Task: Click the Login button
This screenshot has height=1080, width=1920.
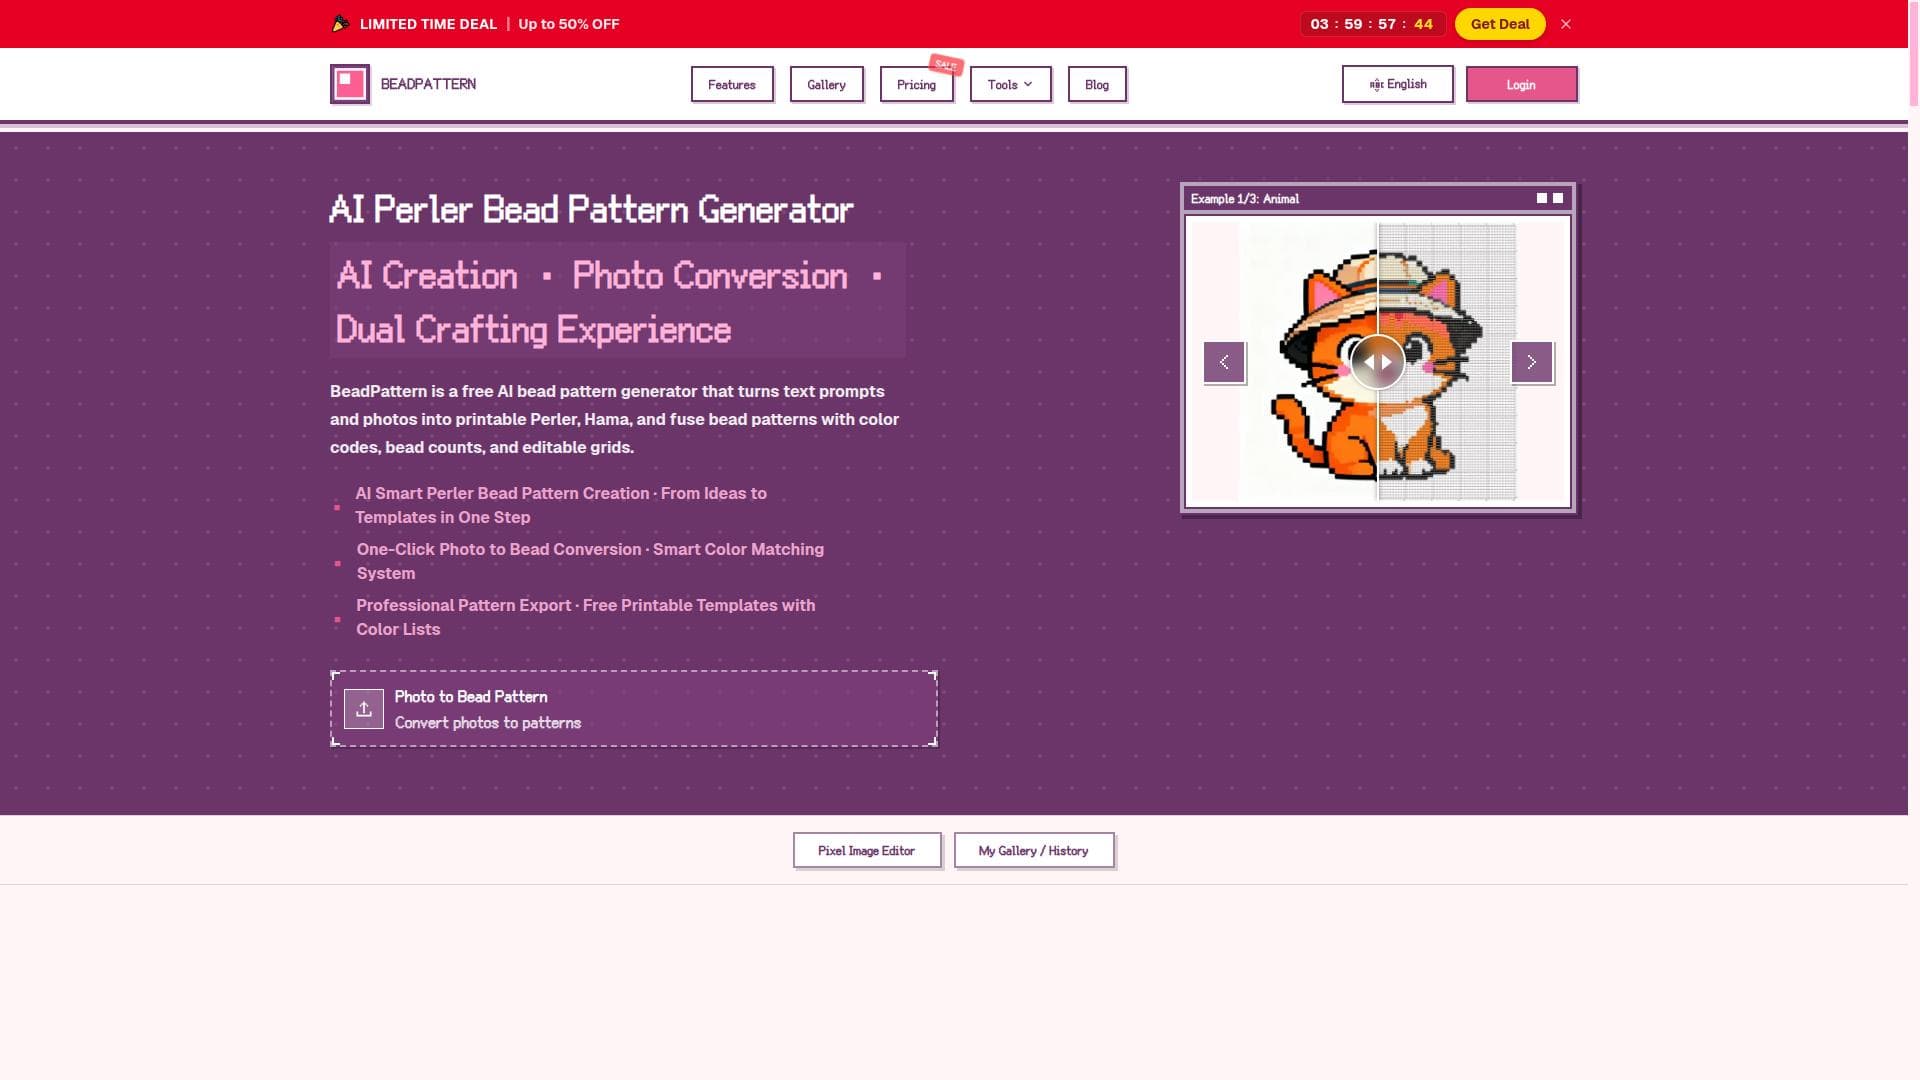Action: (1521, 84)
